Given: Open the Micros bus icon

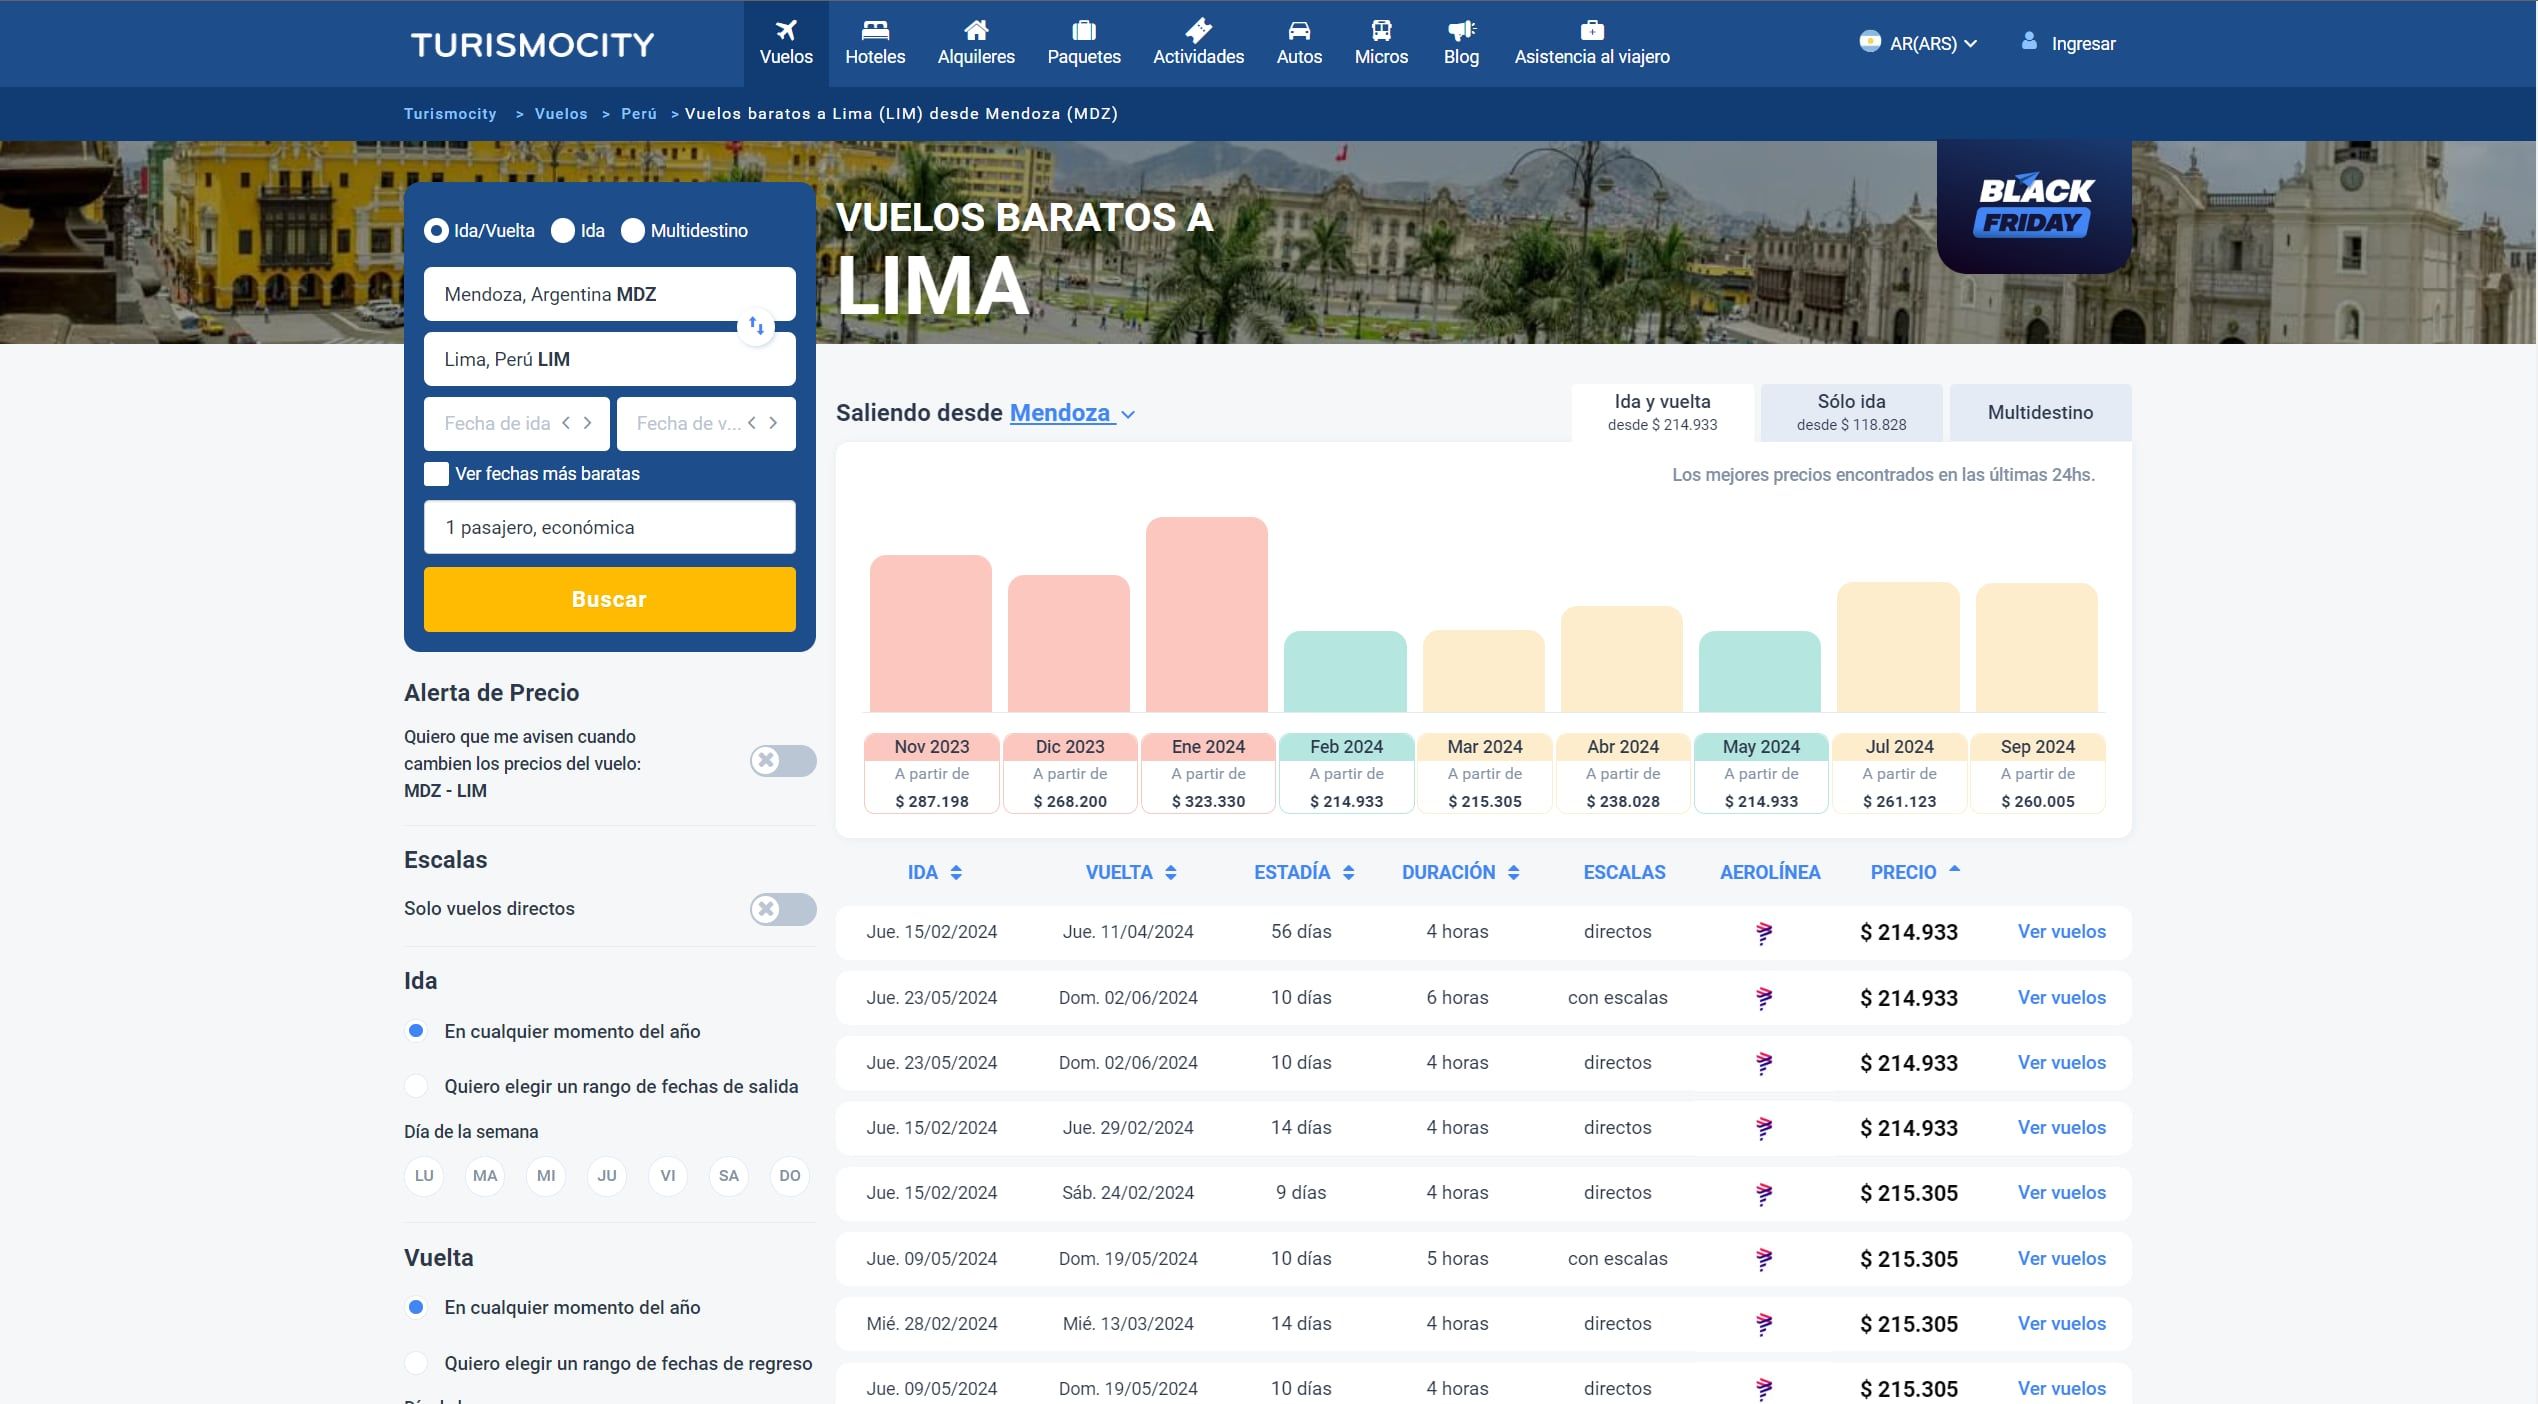Looking at the screenshot, I should tap(1380, 30).
